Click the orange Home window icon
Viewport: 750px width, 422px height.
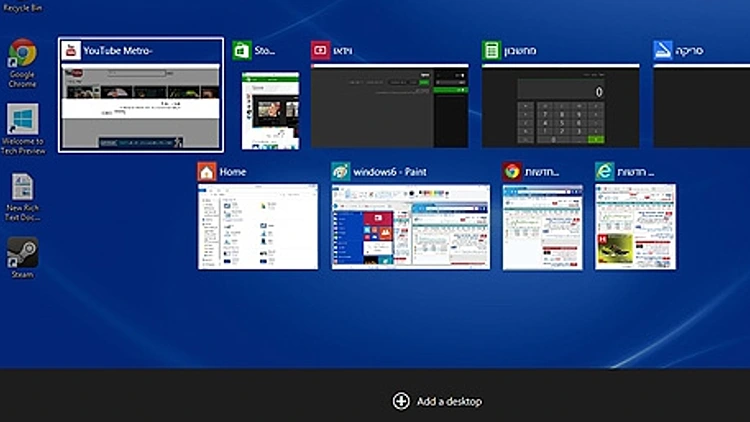[x=207, y=172]
